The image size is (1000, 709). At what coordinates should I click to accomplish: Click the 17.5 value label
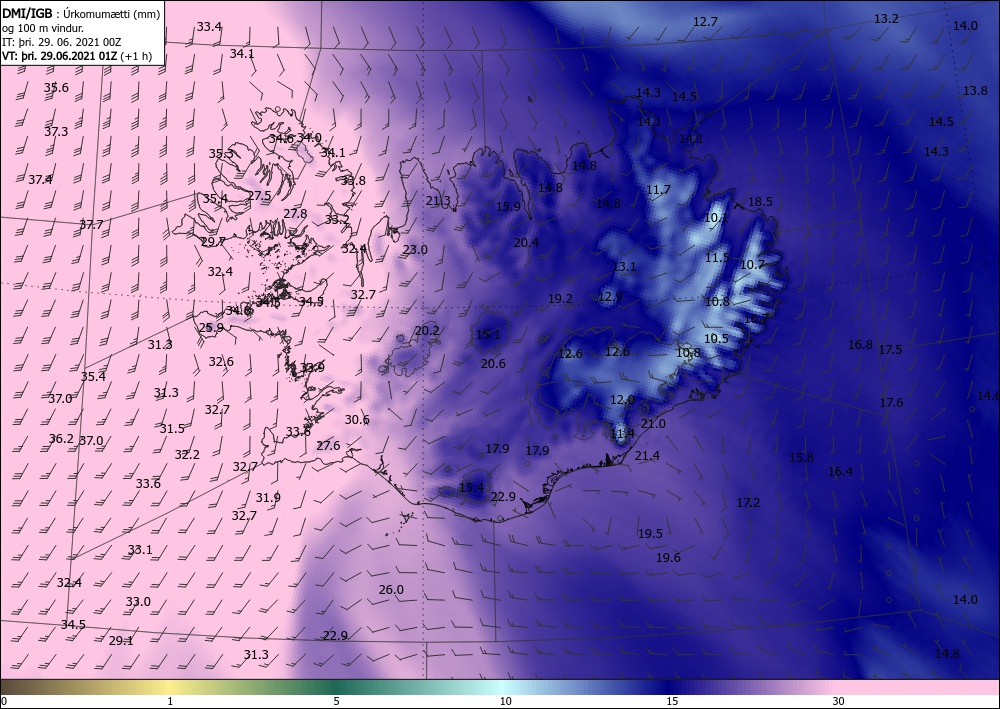[x=890, y=350]
